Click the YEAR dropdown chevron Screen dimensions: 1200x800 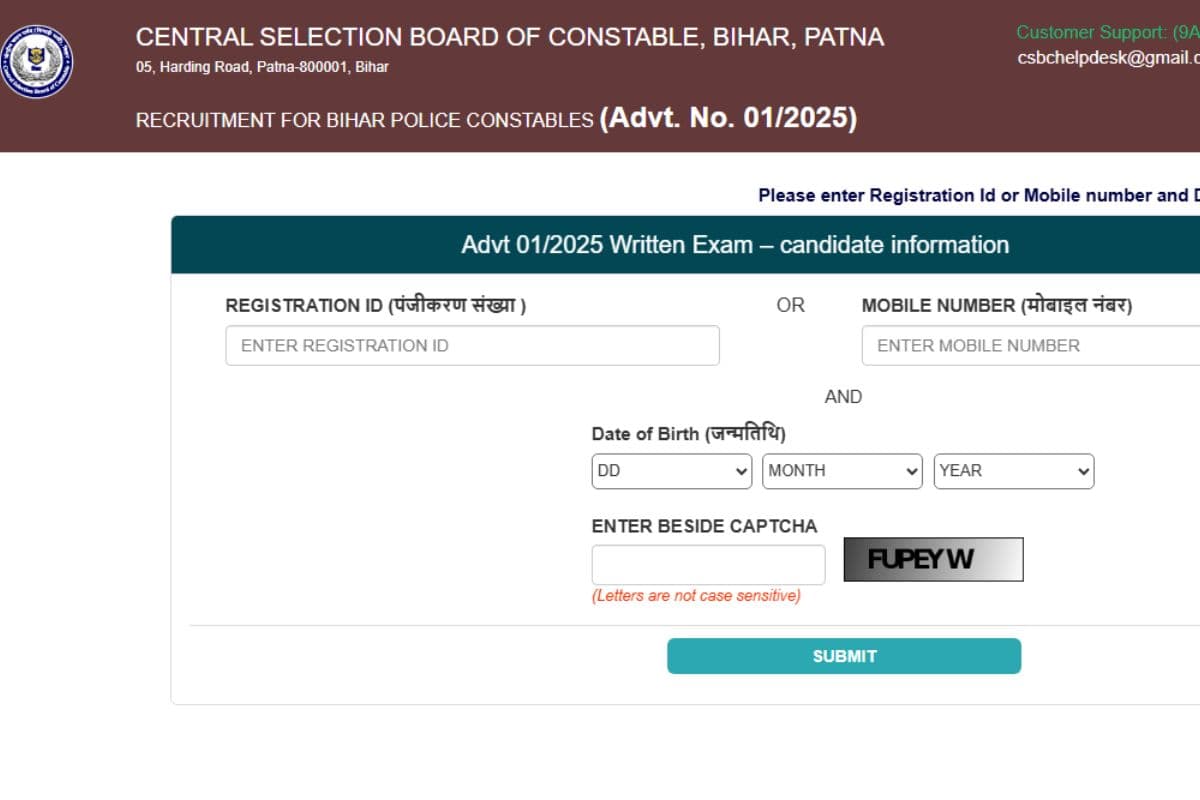pyautogui.click(x=1083, y=471)
